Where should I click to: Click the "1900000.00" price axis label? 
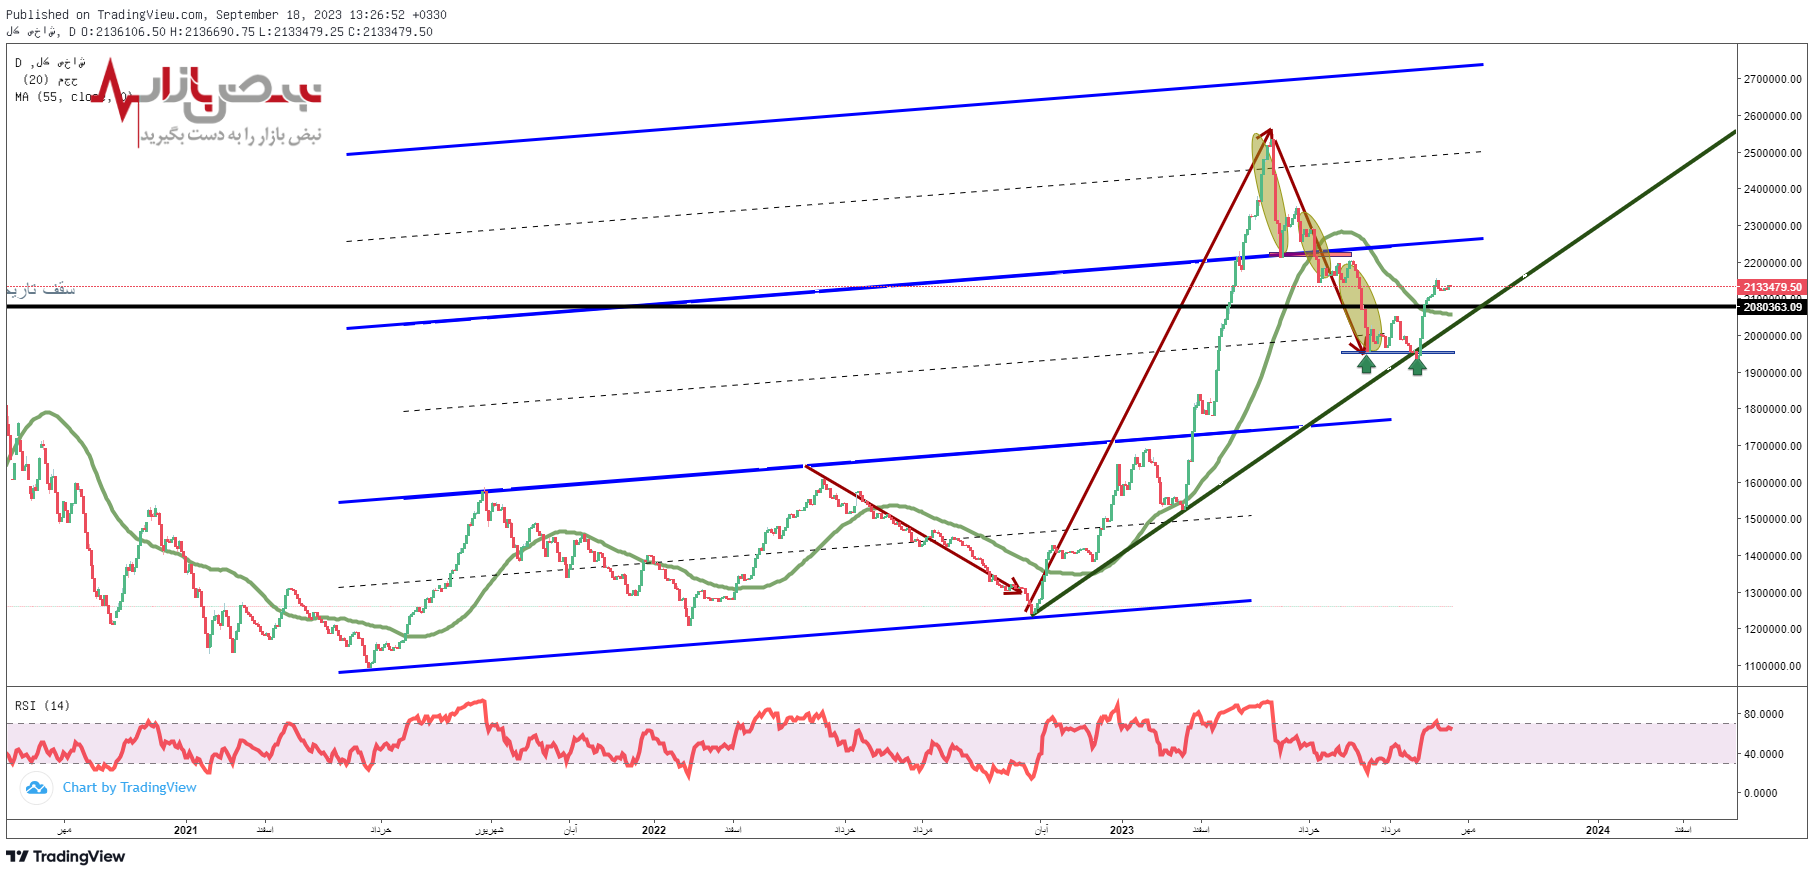click(x=1772, y=373)
